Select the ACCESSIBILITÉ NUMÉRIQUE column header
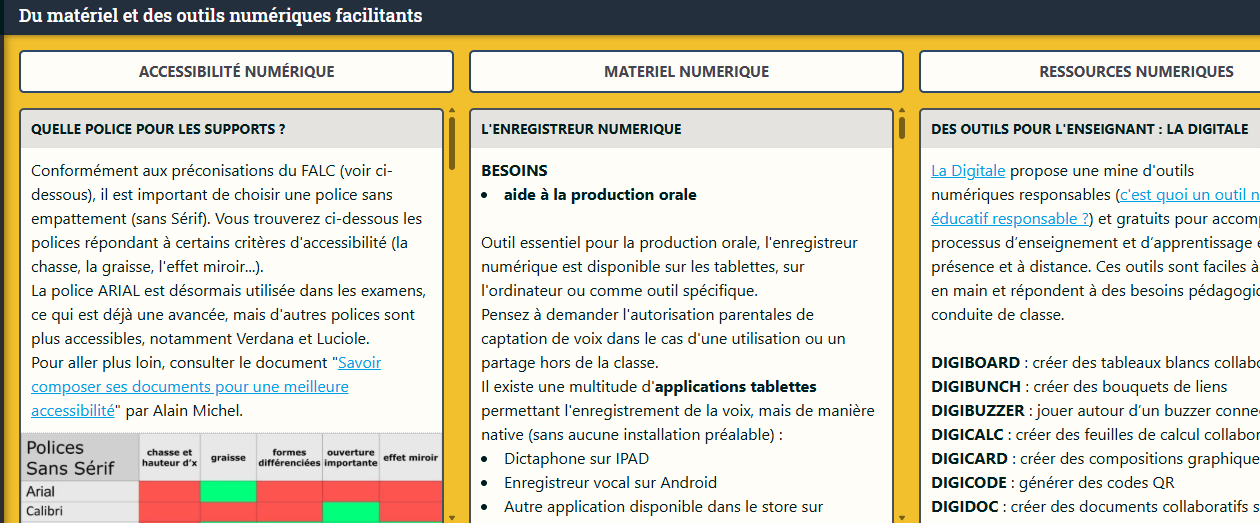 tap(236, 72)
